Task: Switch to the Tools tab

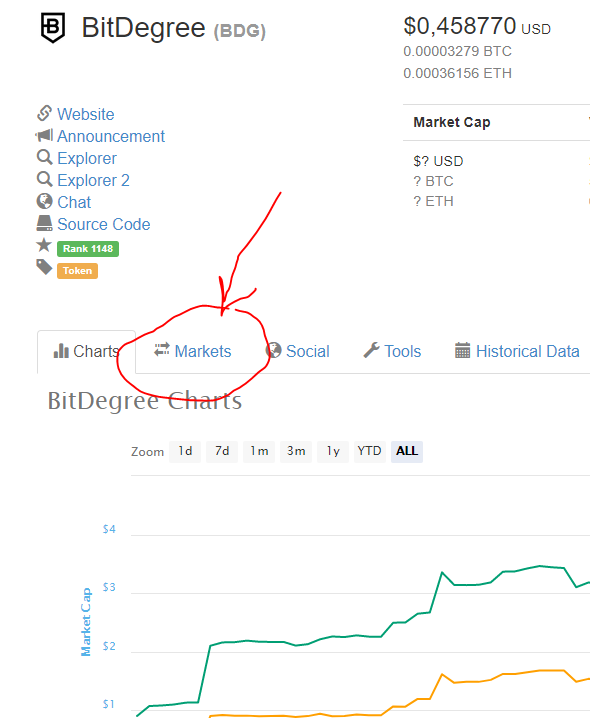Action: click(393, 351)
